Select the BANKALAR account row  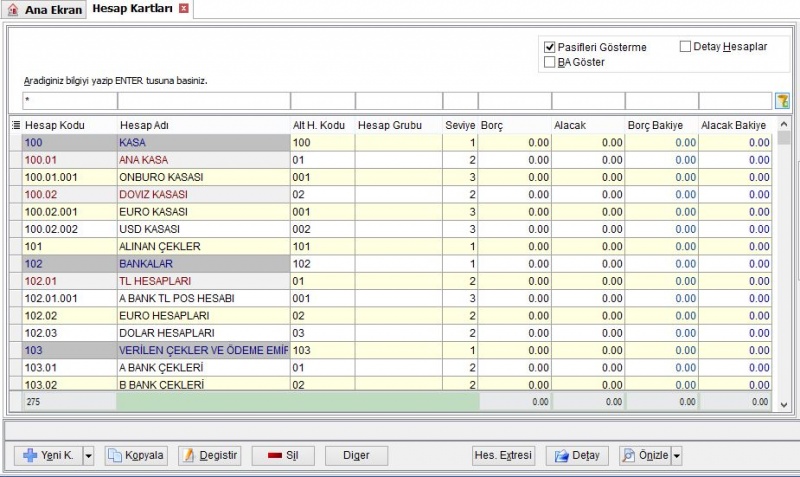coord(390,264)
